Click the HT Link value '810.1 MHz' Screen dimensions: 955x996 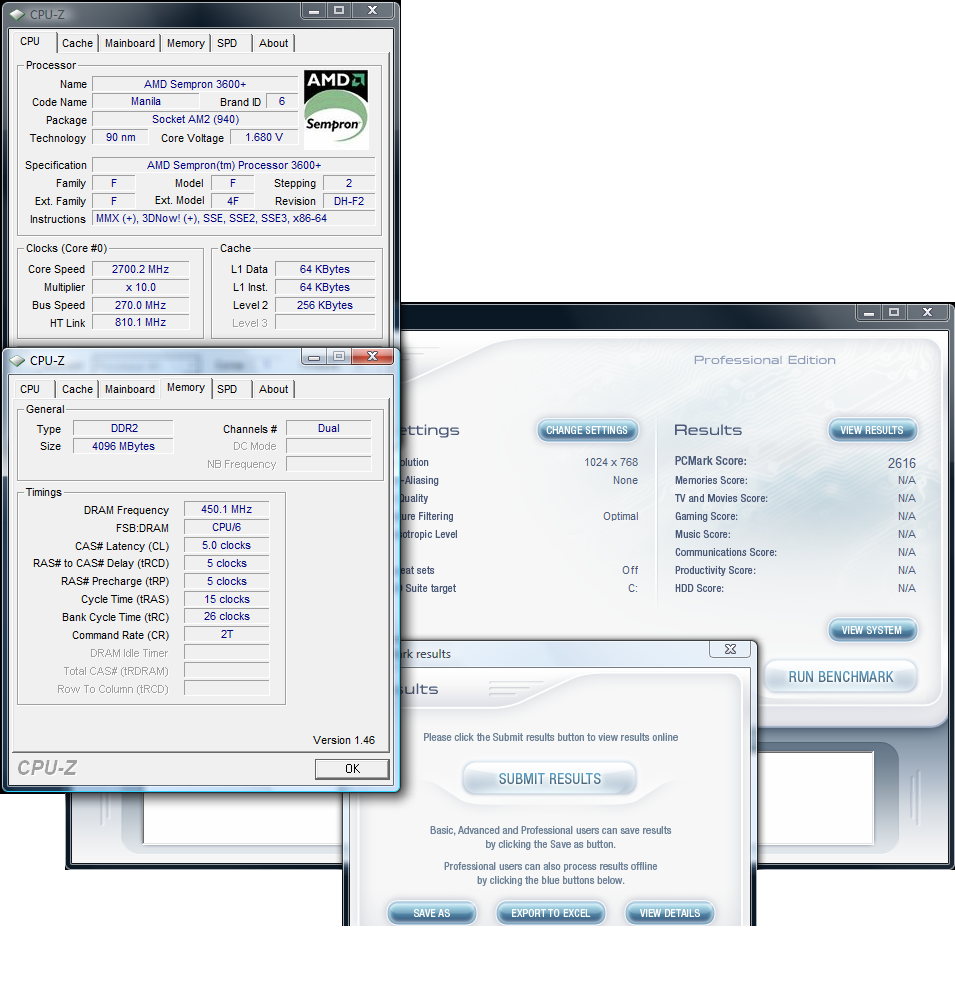click(x=140, y=323)
